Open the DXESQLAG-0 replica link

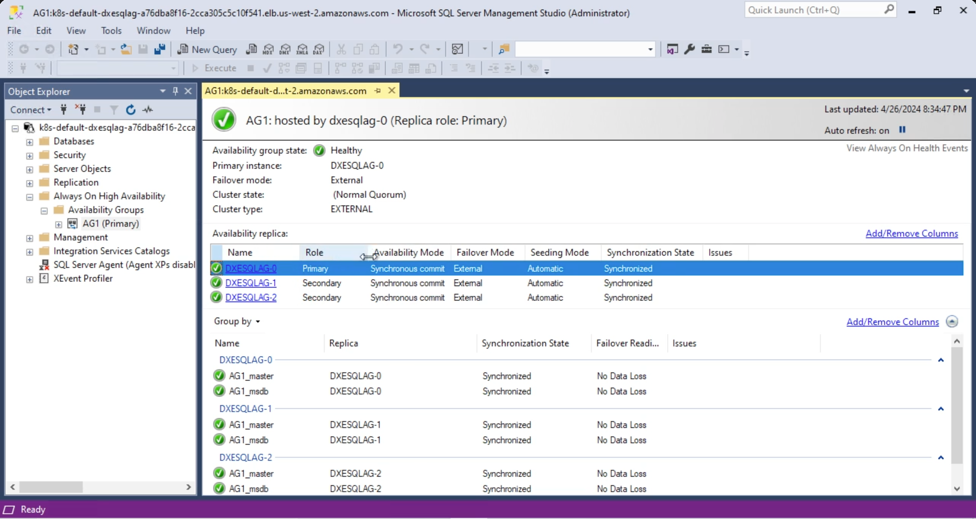click(x=251, y=268)
